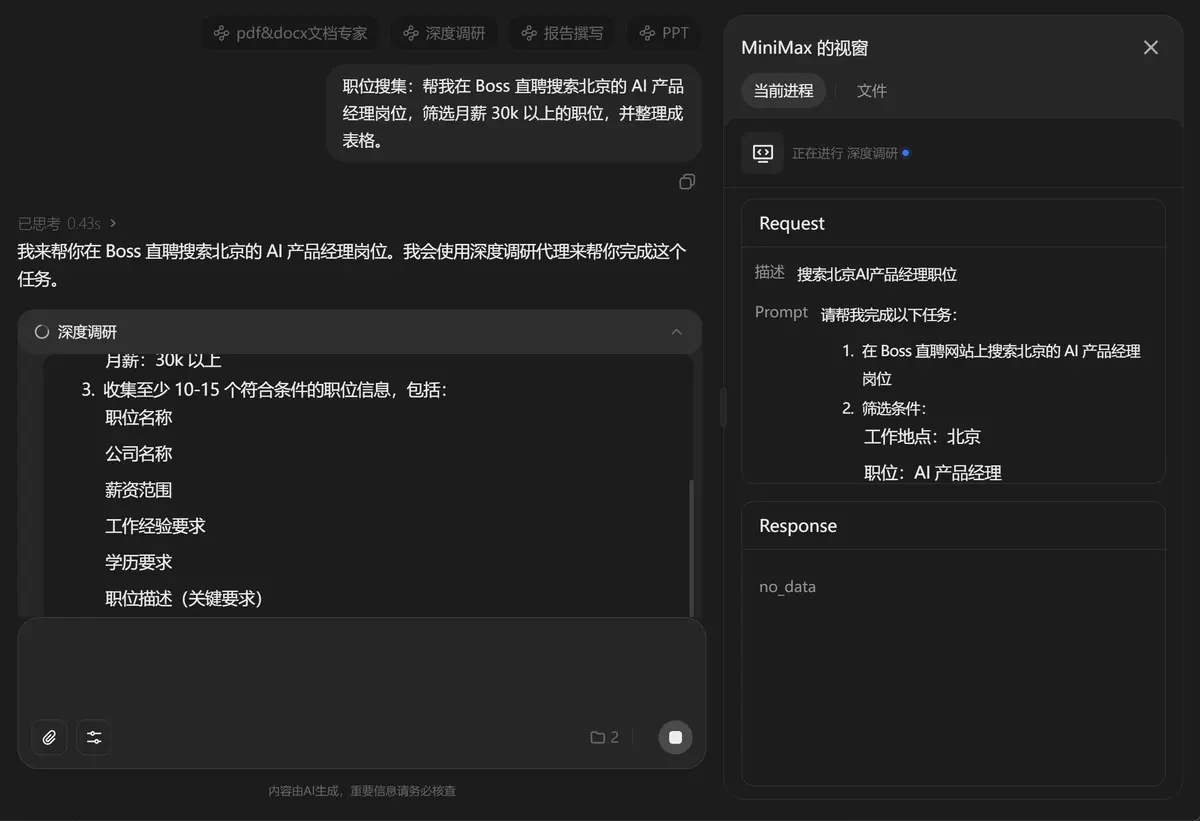The height and width of the screenshot is (821, 1200).
Task: Switch to the 当前进程 tab
Action: [x=783, y=91]
